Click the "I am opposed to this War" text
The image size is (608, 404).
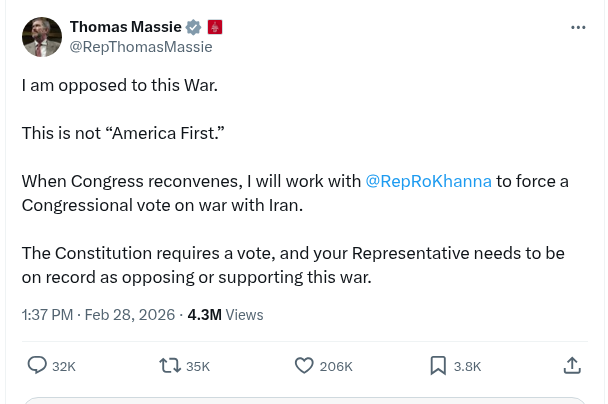(x=120, y=85)
